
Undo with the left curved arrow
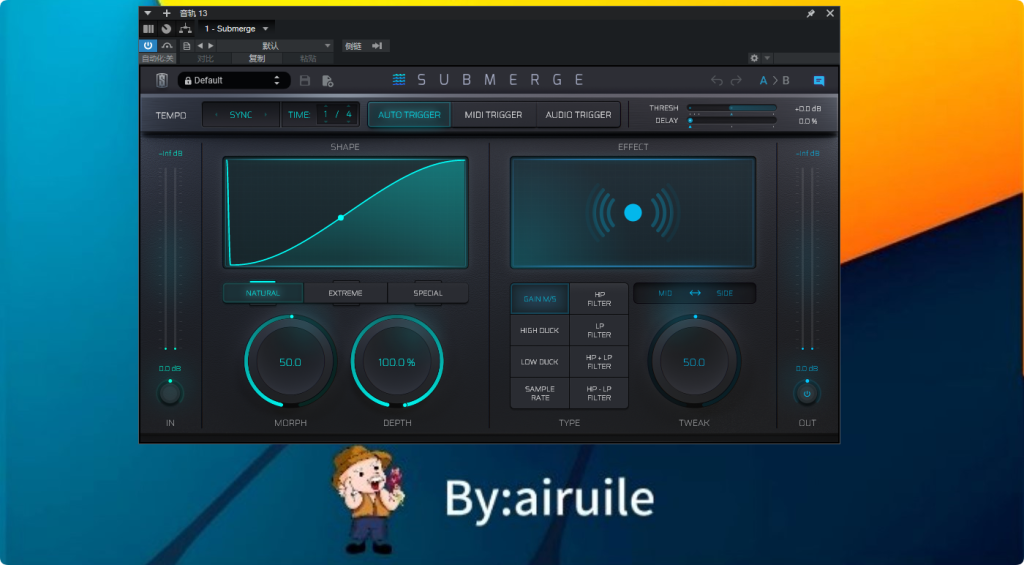click(717, 80)
